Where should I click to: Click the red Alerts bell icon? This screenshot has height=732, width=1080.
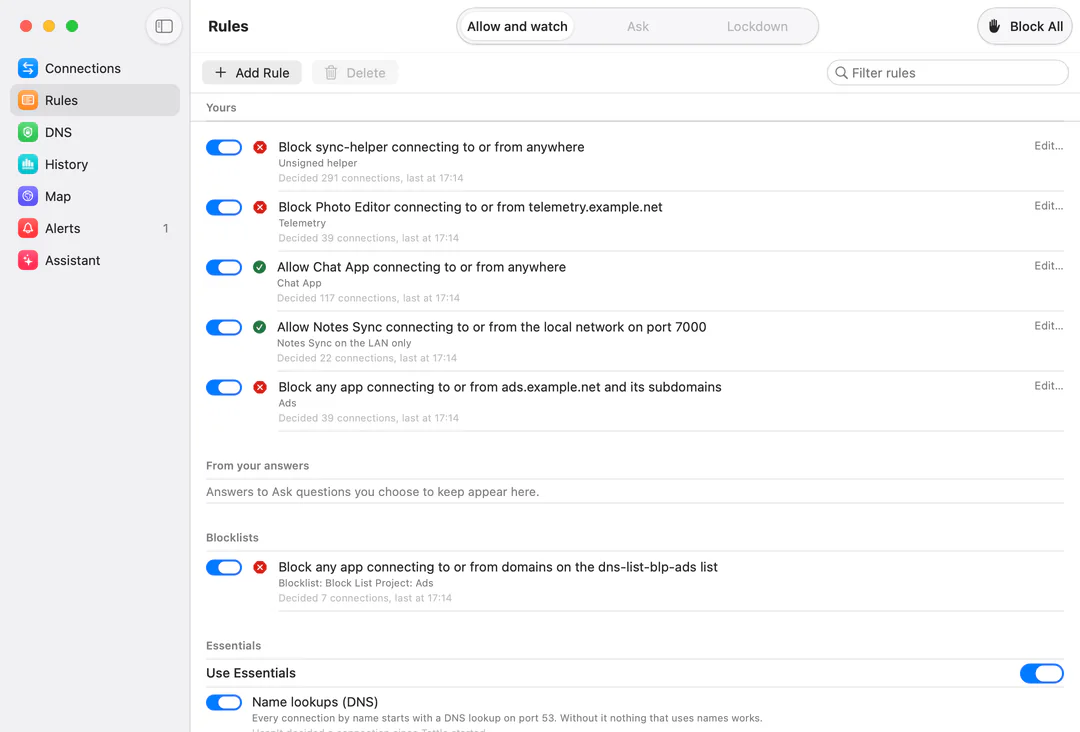28,229
